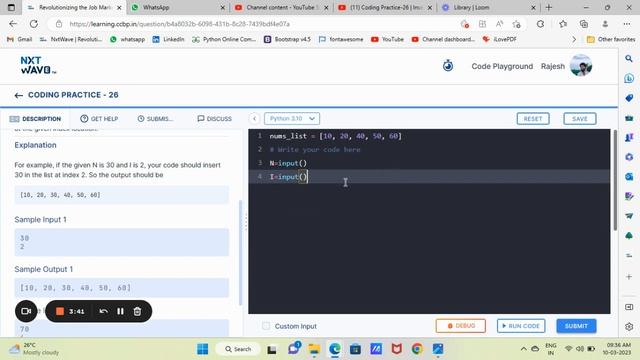
Task: Close the WhatsApp browser tab
Action: (222, 7)
